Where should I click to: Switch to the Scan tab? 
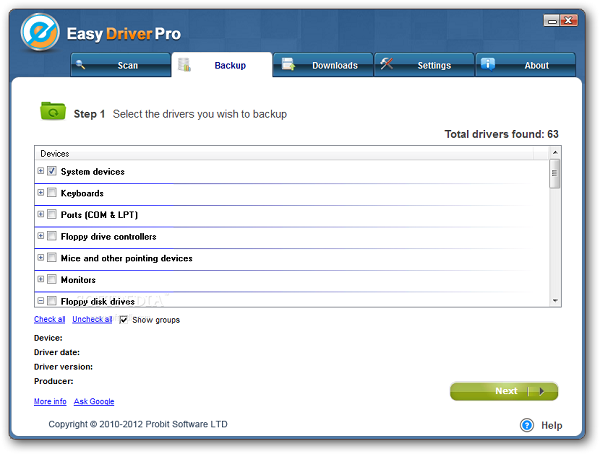(121, 65)
